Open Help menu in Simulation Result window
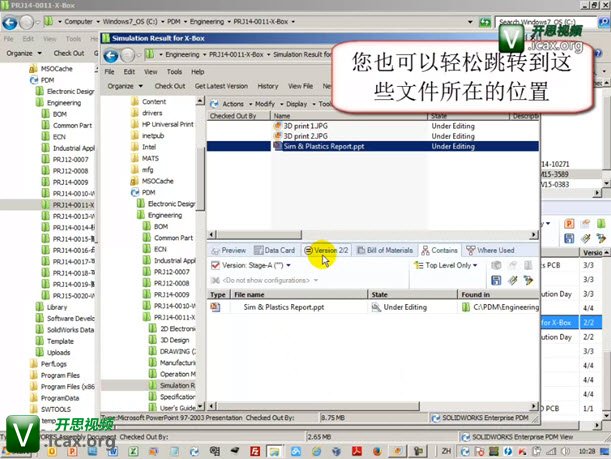Viewport: 611px width, 459px height. (x=198, y=72)
